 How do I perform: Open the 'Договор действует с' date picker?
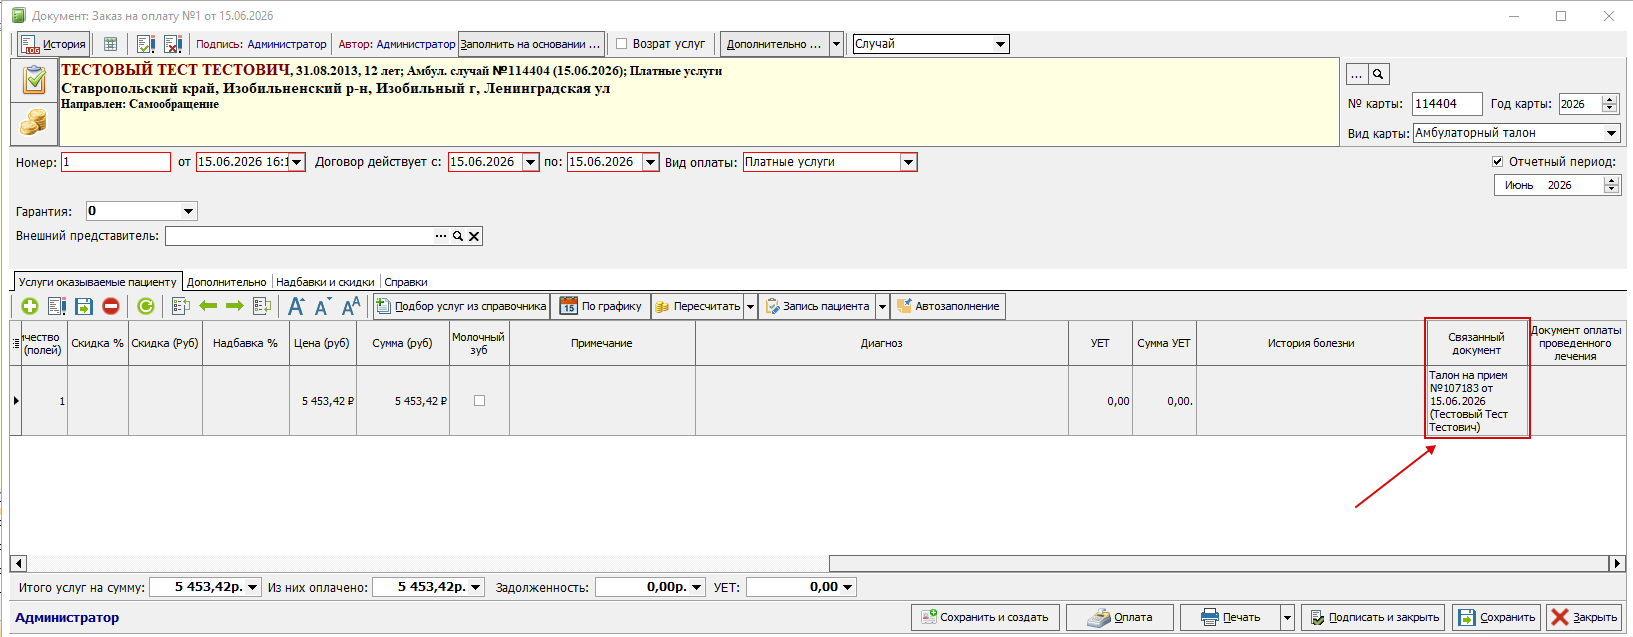click(x=530, y=162)
